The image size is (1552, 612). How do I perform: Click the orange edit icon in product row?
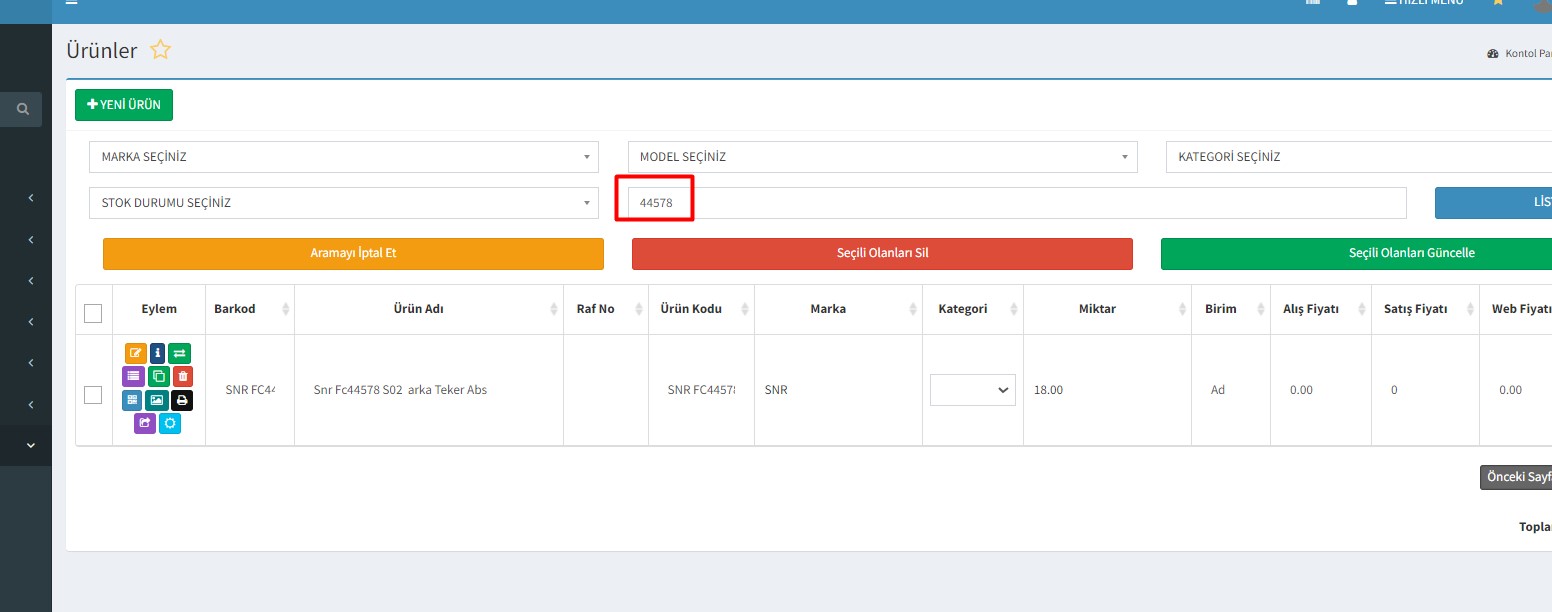(x=135, y=353)
